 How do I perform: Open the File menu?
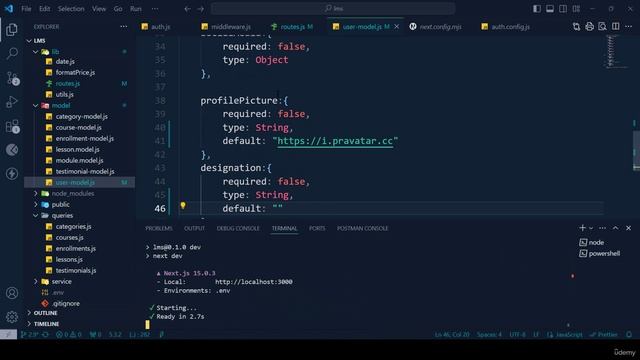(x=26, y=9)
